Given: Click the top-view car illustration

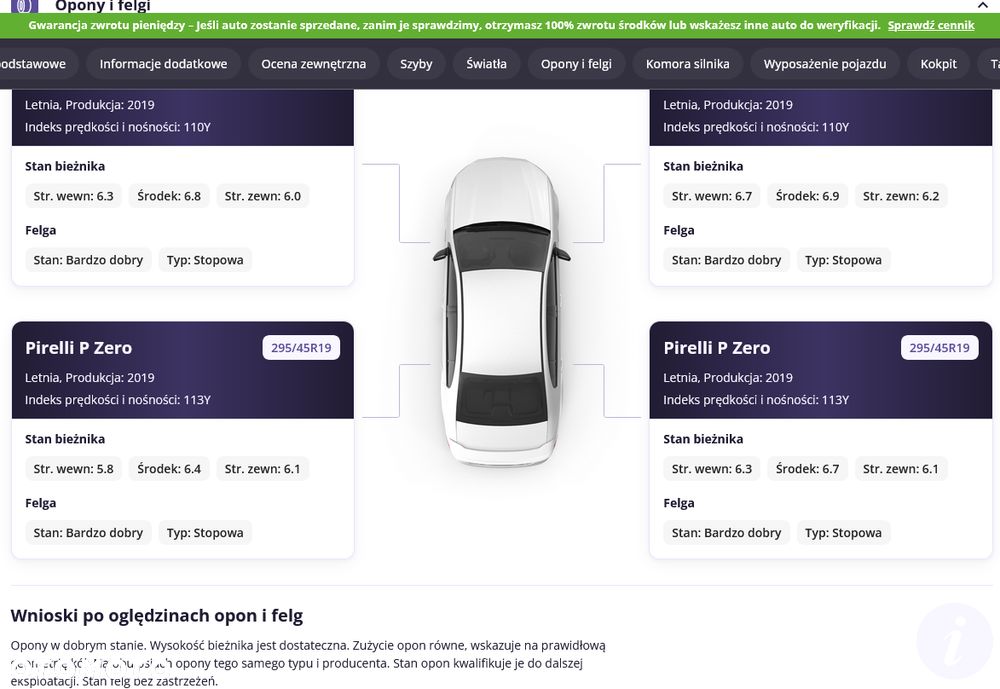Looking at the screenshot, I should [x=501, y=311].
